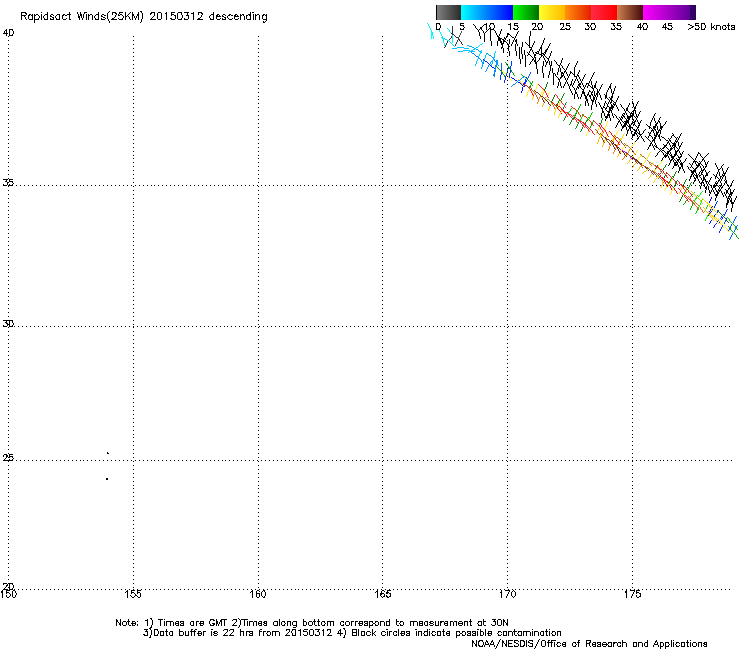Viewport: 740px width, 650px height.
Task: Click the black dot above the 25 latitude line
Action: tap(108, 453)
